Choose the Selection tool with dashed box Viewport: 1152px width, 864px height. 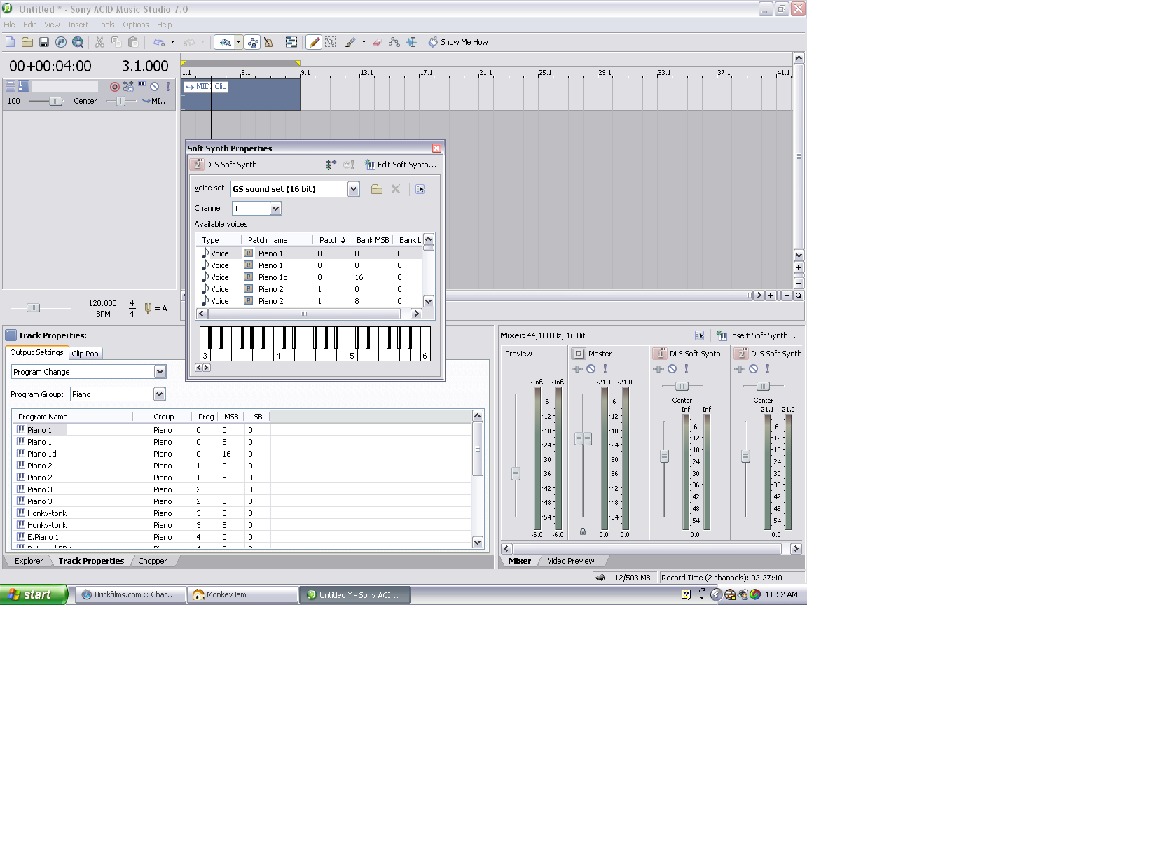tap(331, 42)
